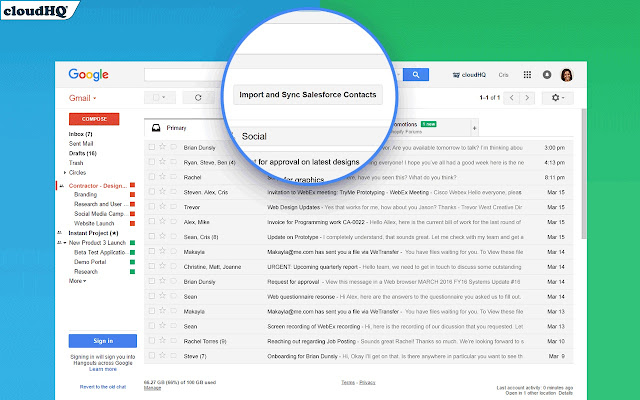Click the refresh button
This screenshot has width=640, height=400.
[x=198, y=98]
